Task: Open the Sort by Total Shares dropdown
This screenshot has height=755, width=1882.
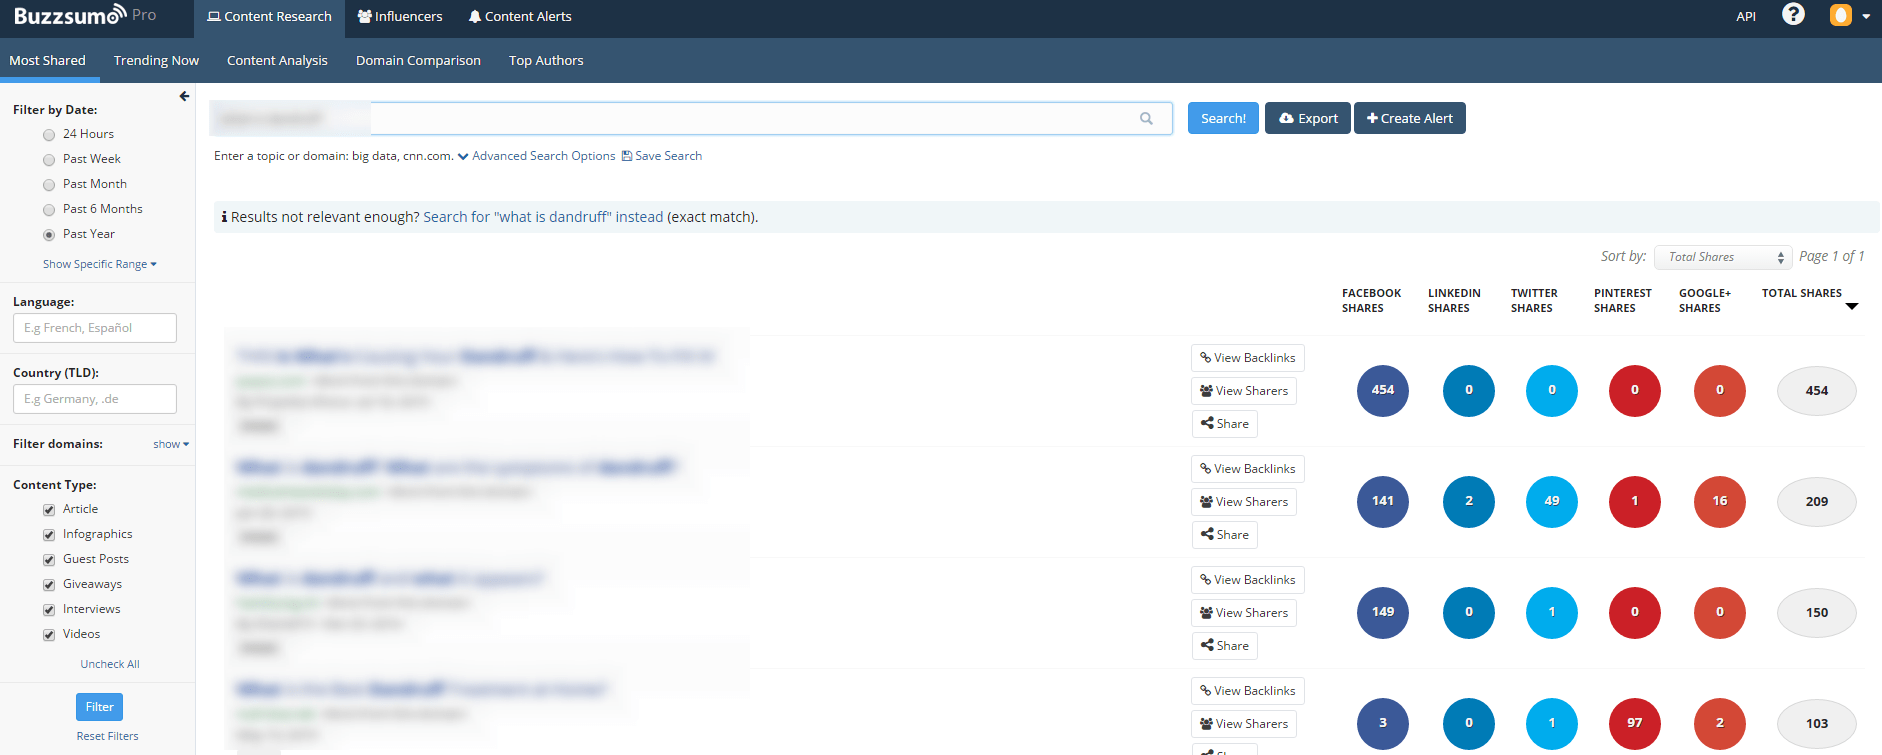Action: (1722, 258)
